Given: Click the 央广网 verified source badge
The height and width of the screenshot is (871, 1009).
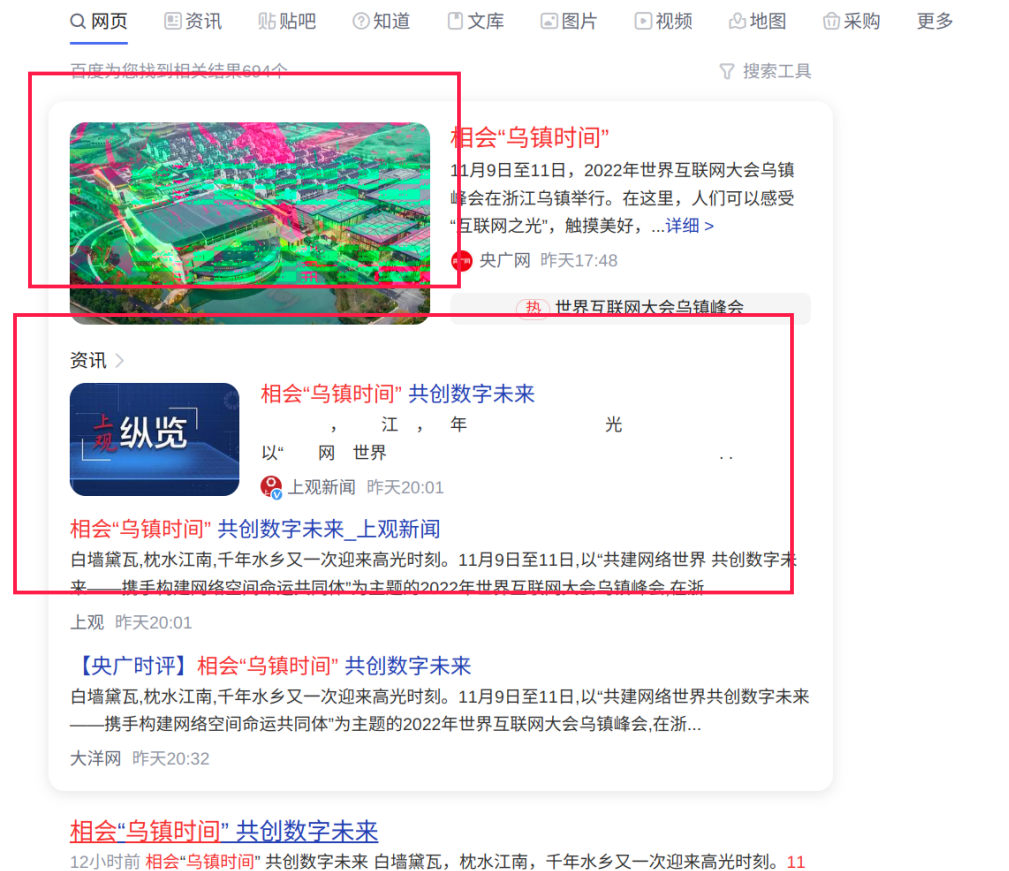Looking at the screenshot, I should coord(461,261).
